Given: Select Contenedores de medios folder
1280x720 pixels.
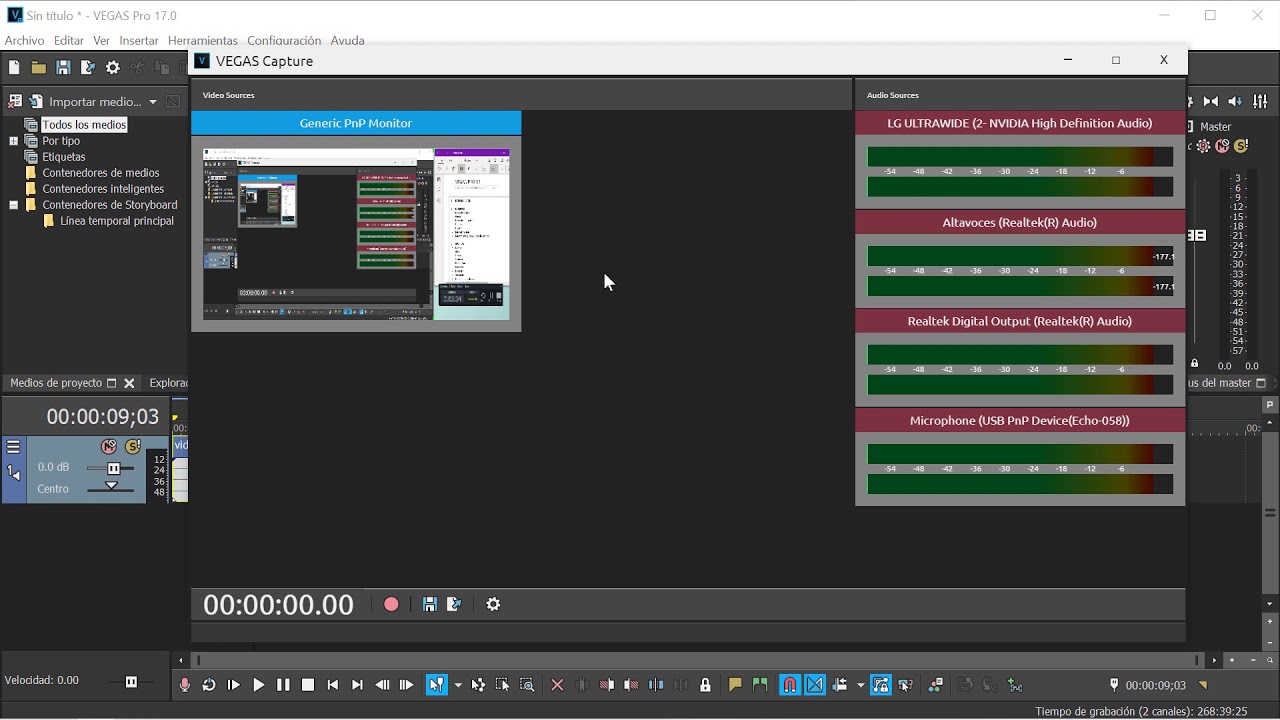Looking at the screenshot, I should click(x=101, y=173).
